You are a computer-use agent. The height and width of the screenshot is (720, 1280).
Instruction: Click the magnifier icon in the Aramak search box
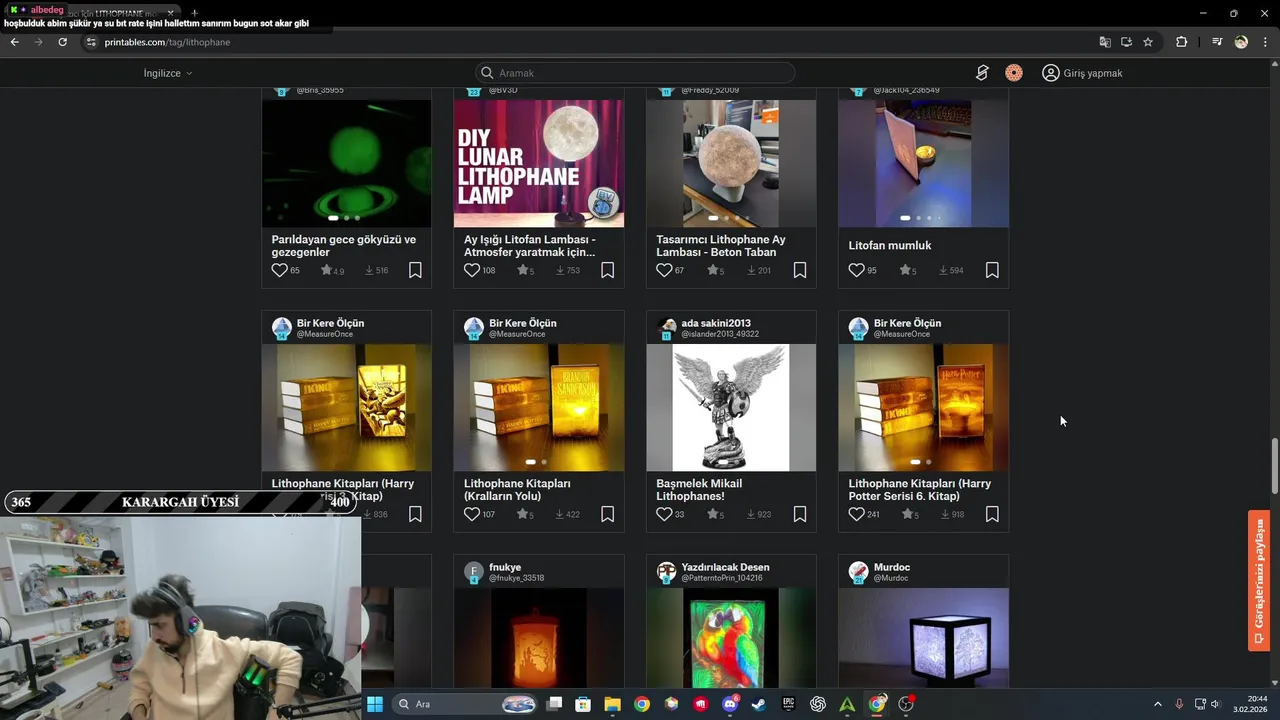coord(487,73)
